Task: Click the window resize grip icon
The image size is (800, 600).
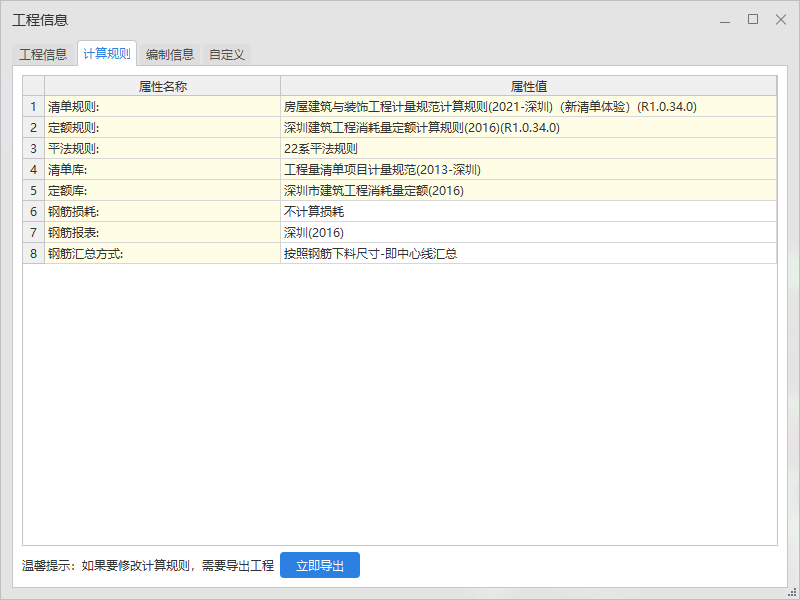Action: coord(792,592)
